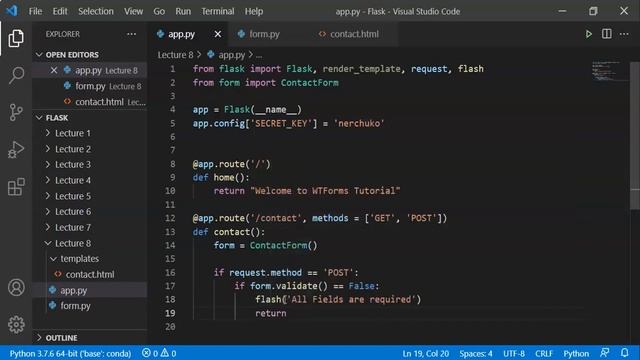
Task: Click the editor vertical scrollbar
Action: tap(635, 135)
